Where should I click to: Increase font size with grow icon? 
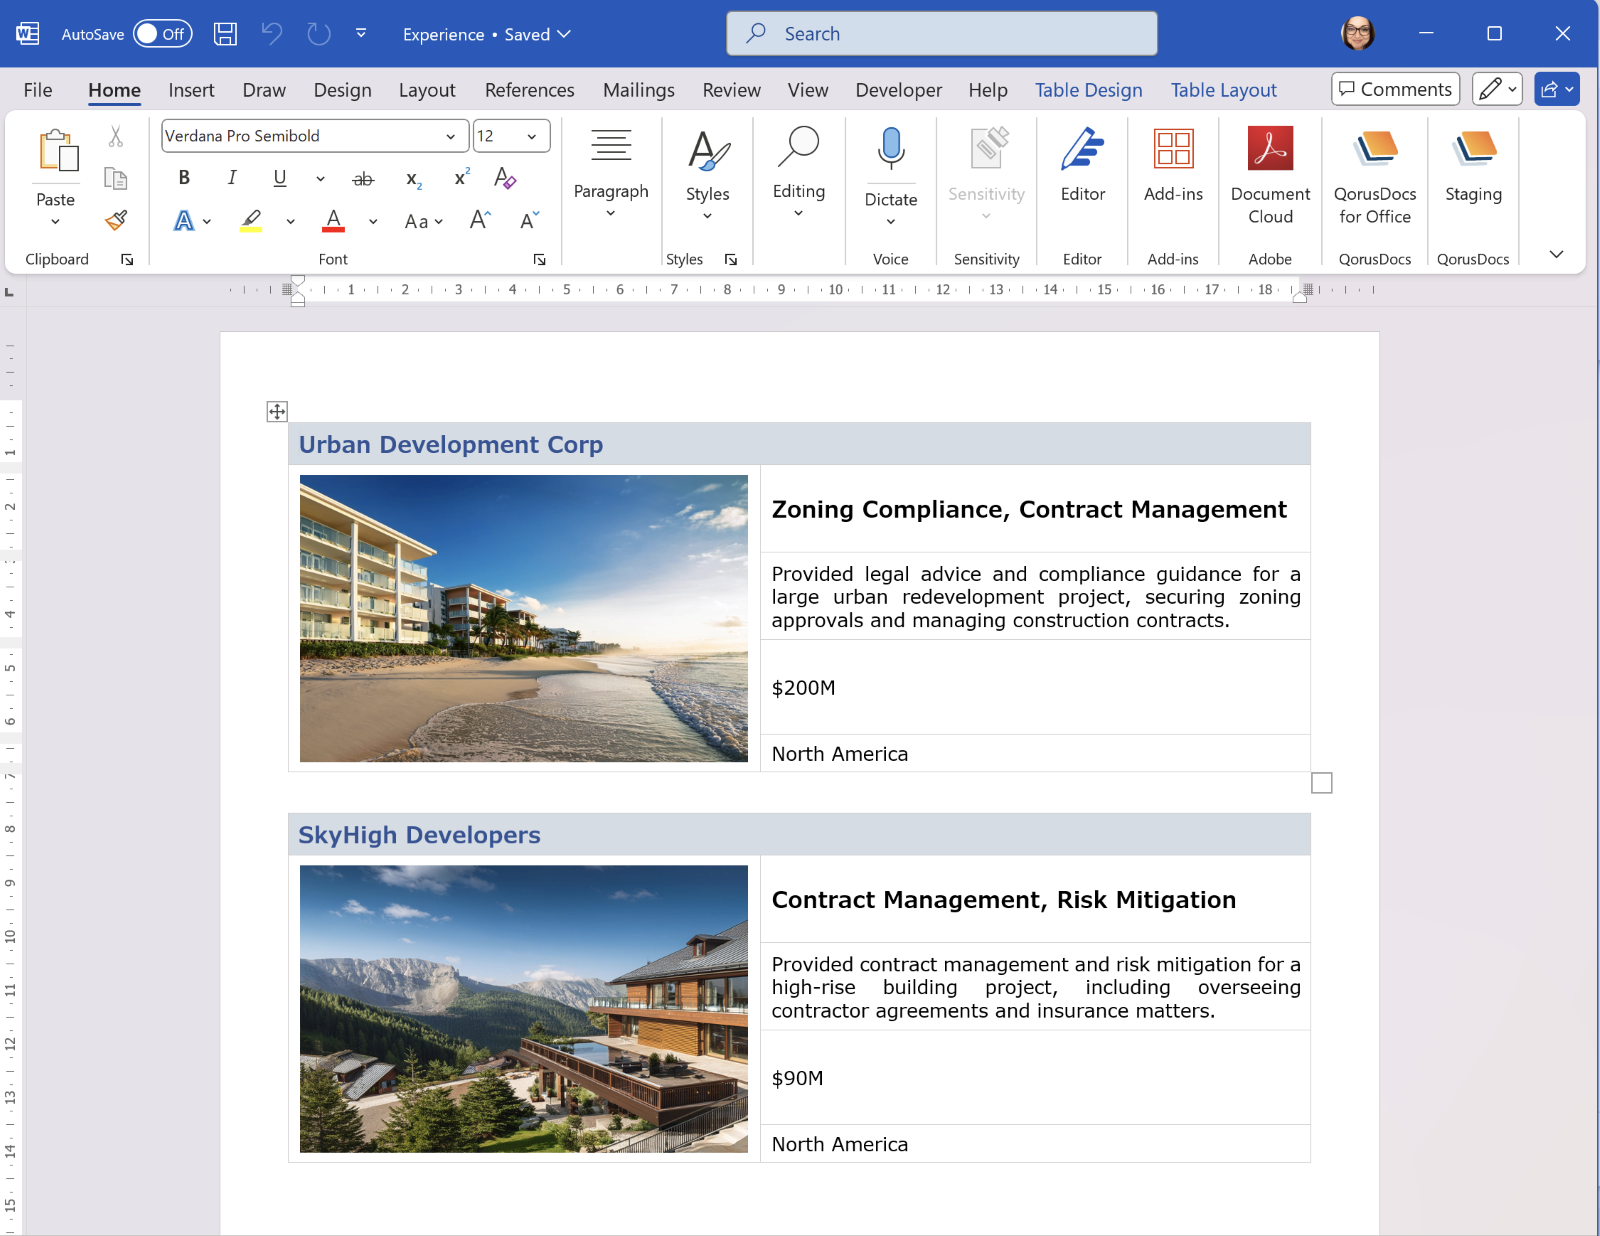(480, 221)
